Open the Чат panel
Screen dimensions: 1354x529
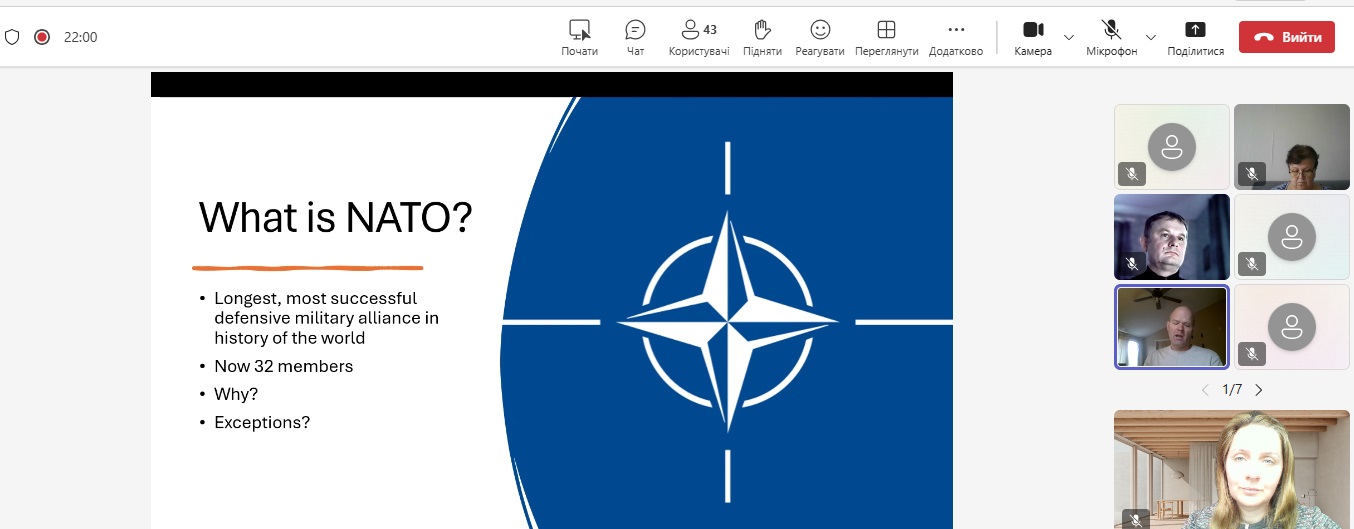tap(635, 37)
